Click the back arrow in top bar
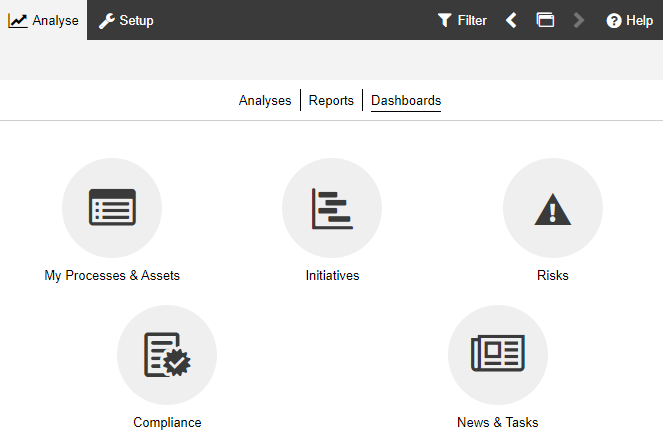Screen dimensions: 663x444 tap(511, 20)
